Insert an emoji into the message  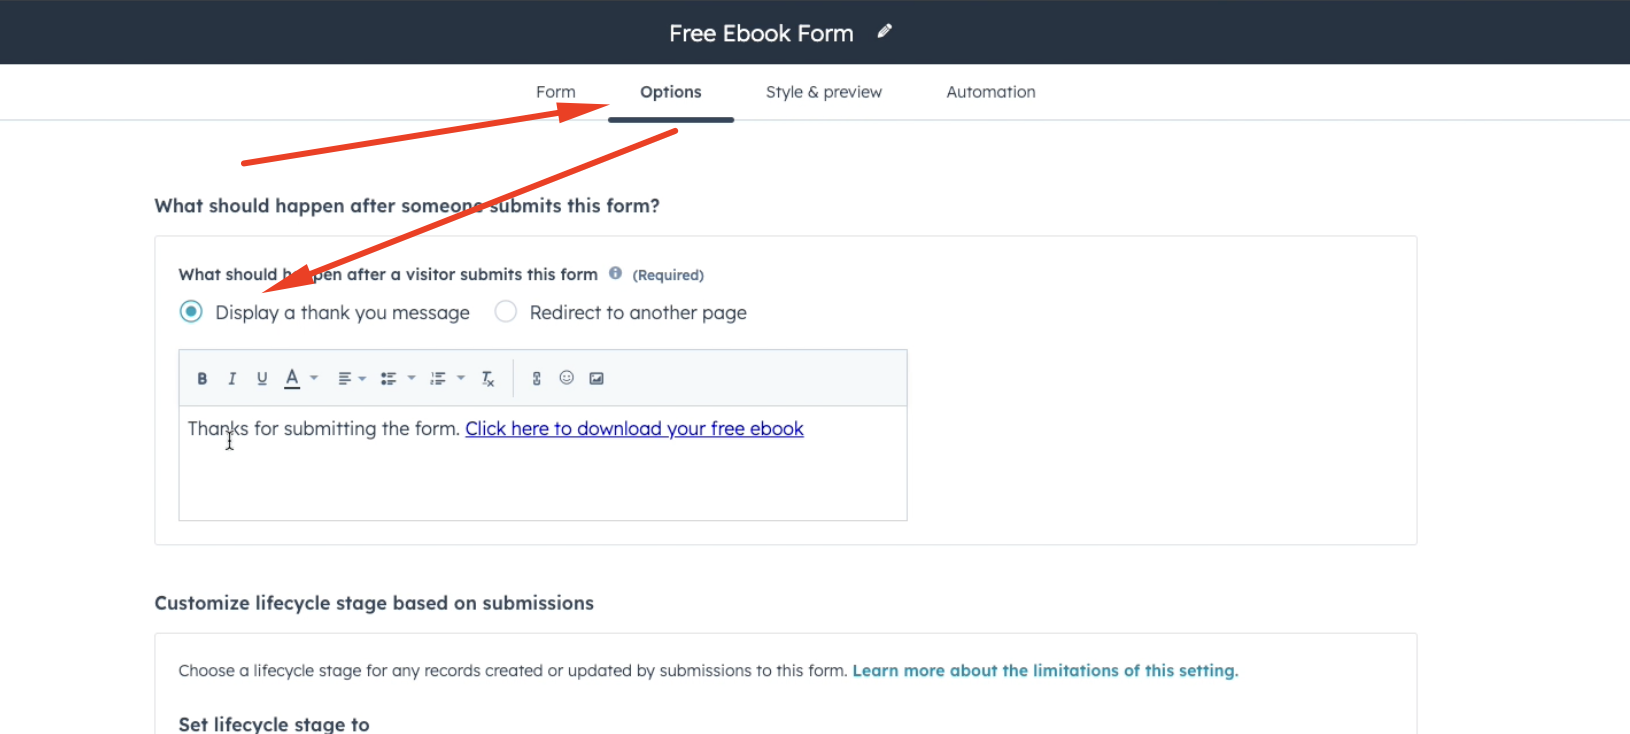pyautogui.click(x=566, y=378)
